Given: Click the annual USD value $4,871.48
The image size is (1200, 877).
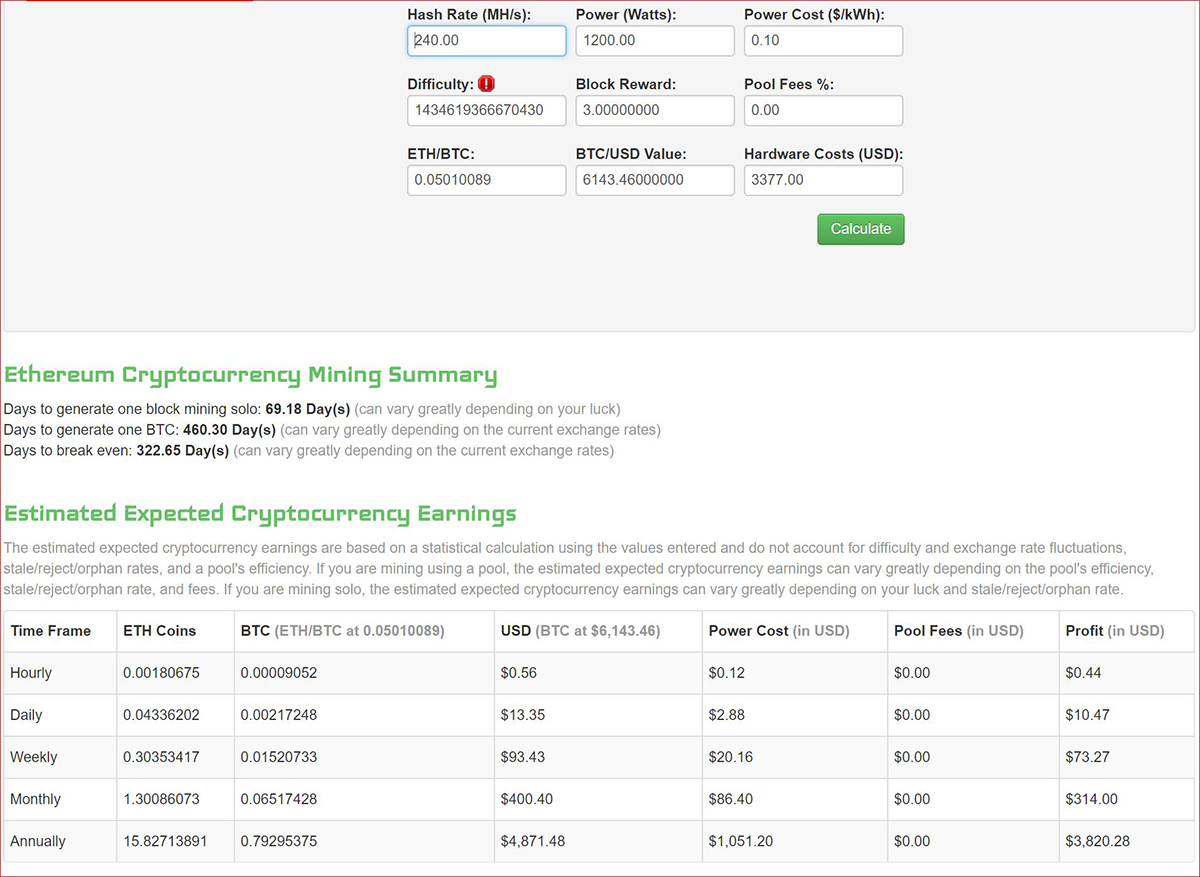Looking at the screenshot, I should pos(534,841).
